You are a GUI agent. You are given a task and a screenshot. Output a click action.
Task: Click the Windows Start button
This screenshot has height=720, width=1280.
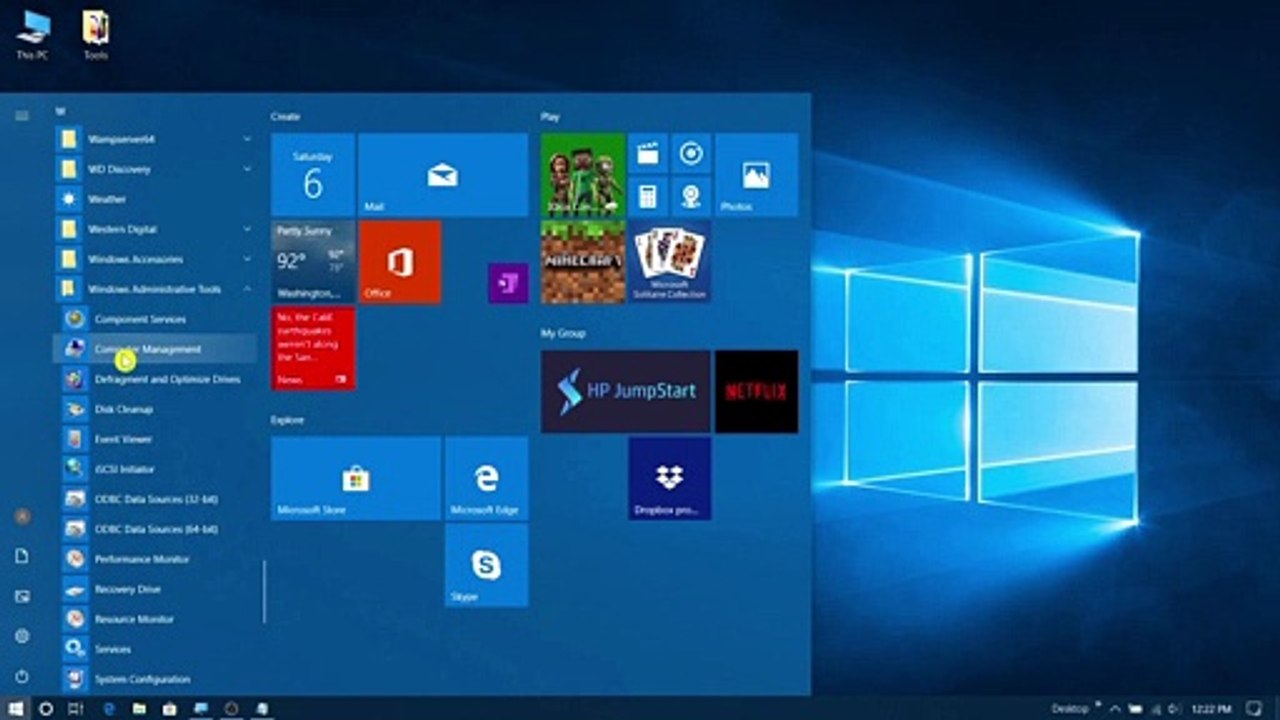click(x=16, y=708)
